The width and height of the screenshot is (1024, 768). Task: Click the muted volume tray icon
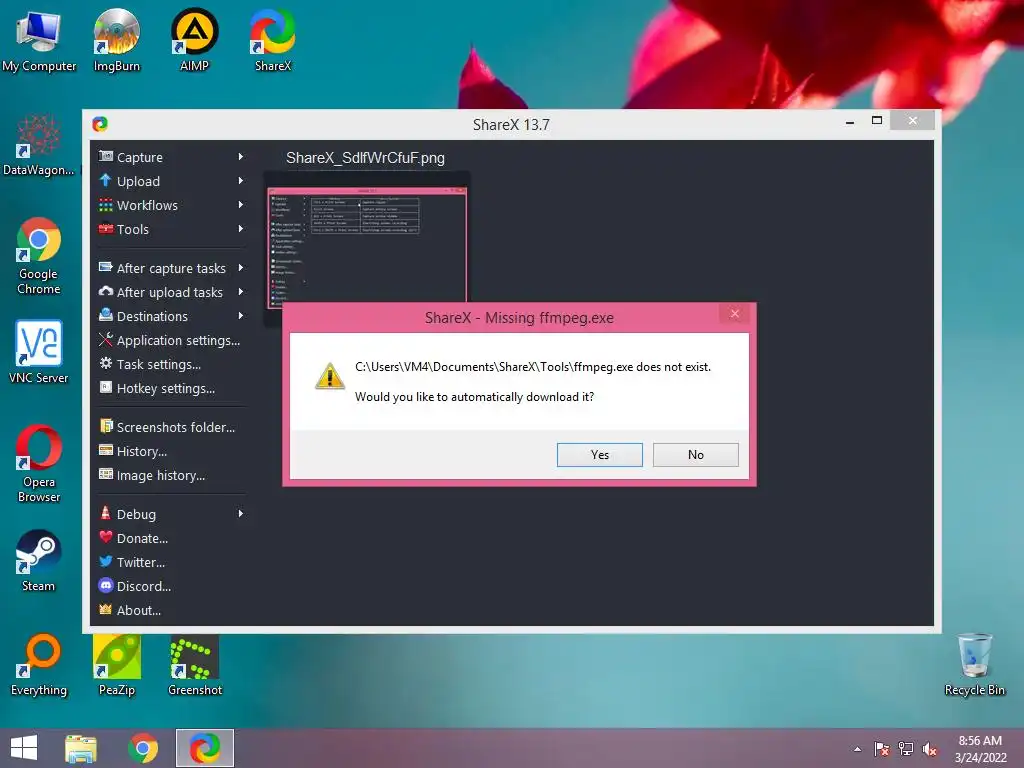click(x=930, y=749)
